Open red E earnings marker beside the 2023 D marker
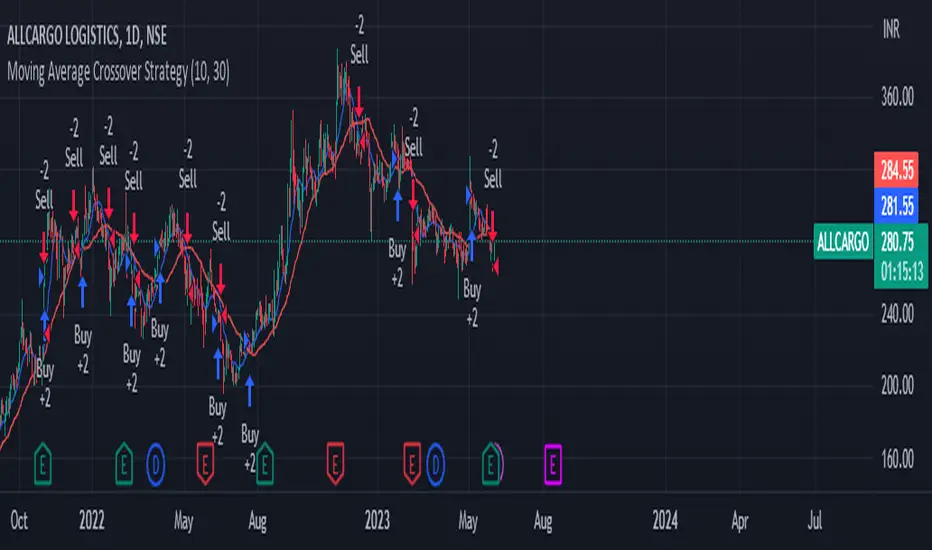 click(412, 464)
